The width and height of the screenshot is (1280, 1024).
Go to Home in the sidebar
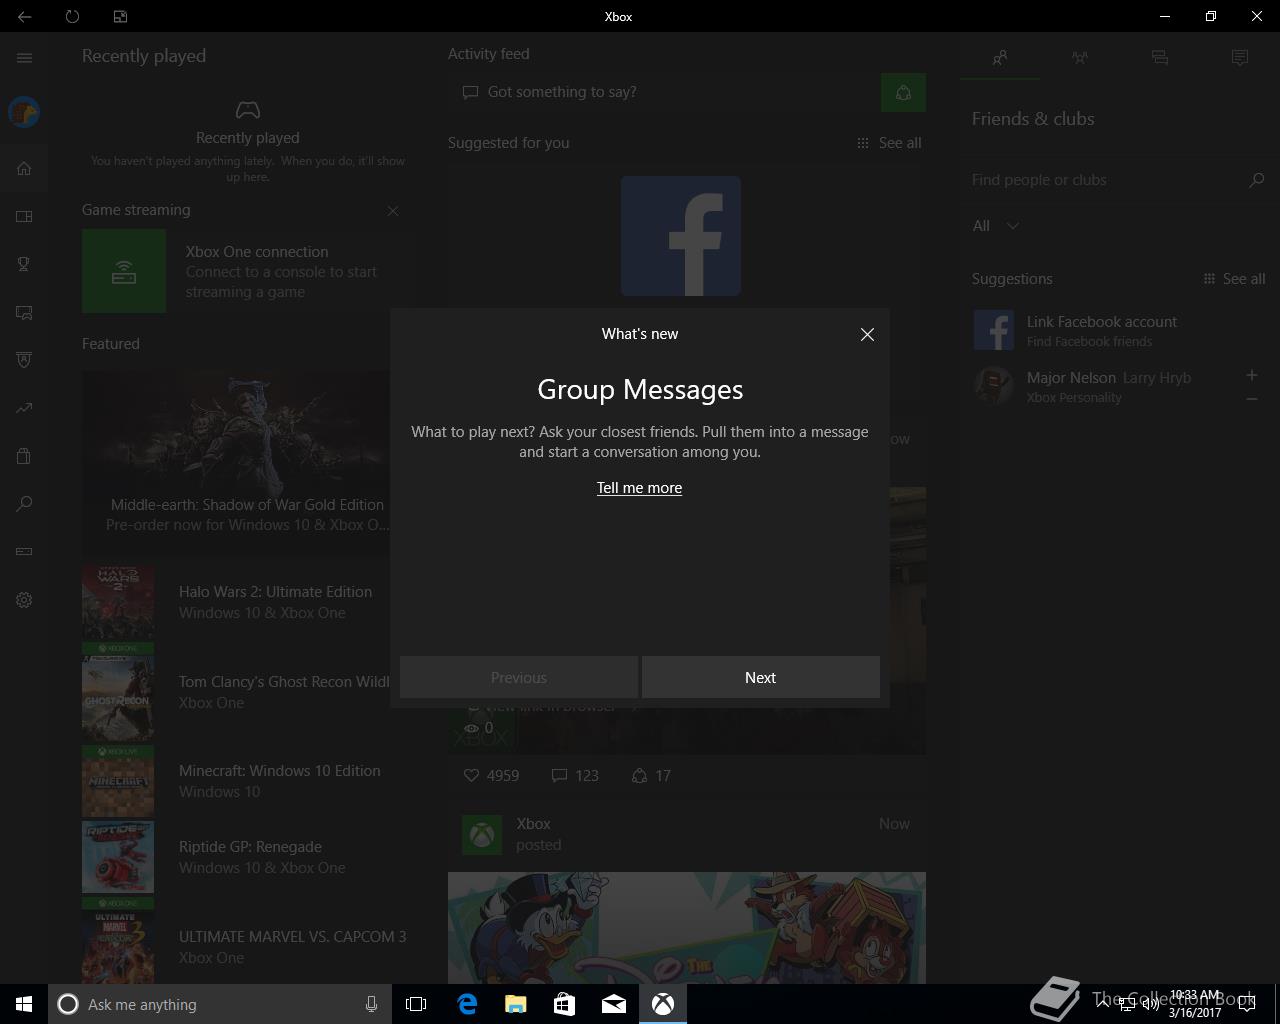click(x=24, y=168)
